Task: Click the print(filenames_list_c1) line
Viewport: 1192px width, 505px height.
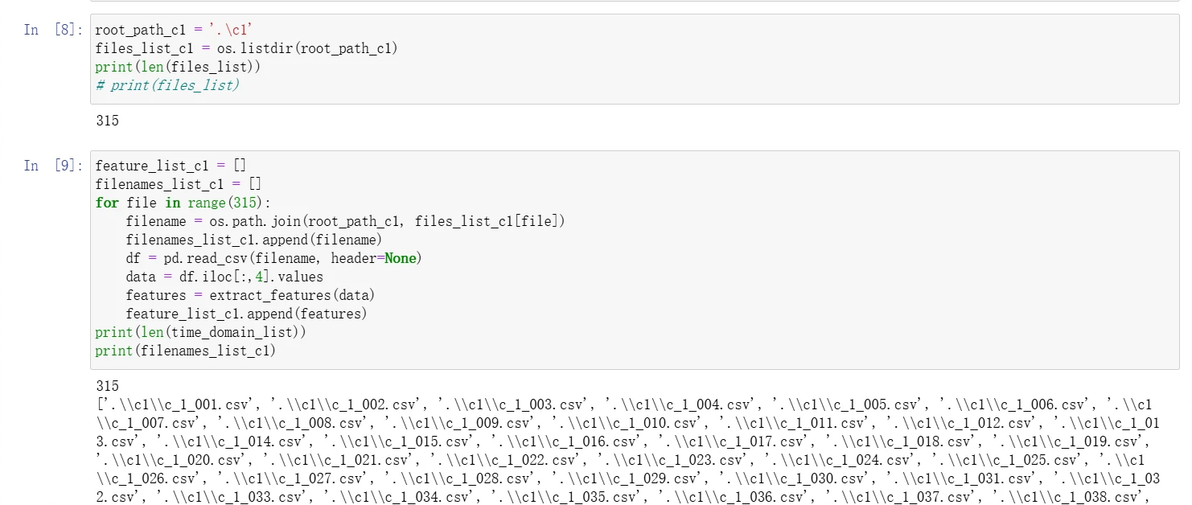Action: point(185,351)
